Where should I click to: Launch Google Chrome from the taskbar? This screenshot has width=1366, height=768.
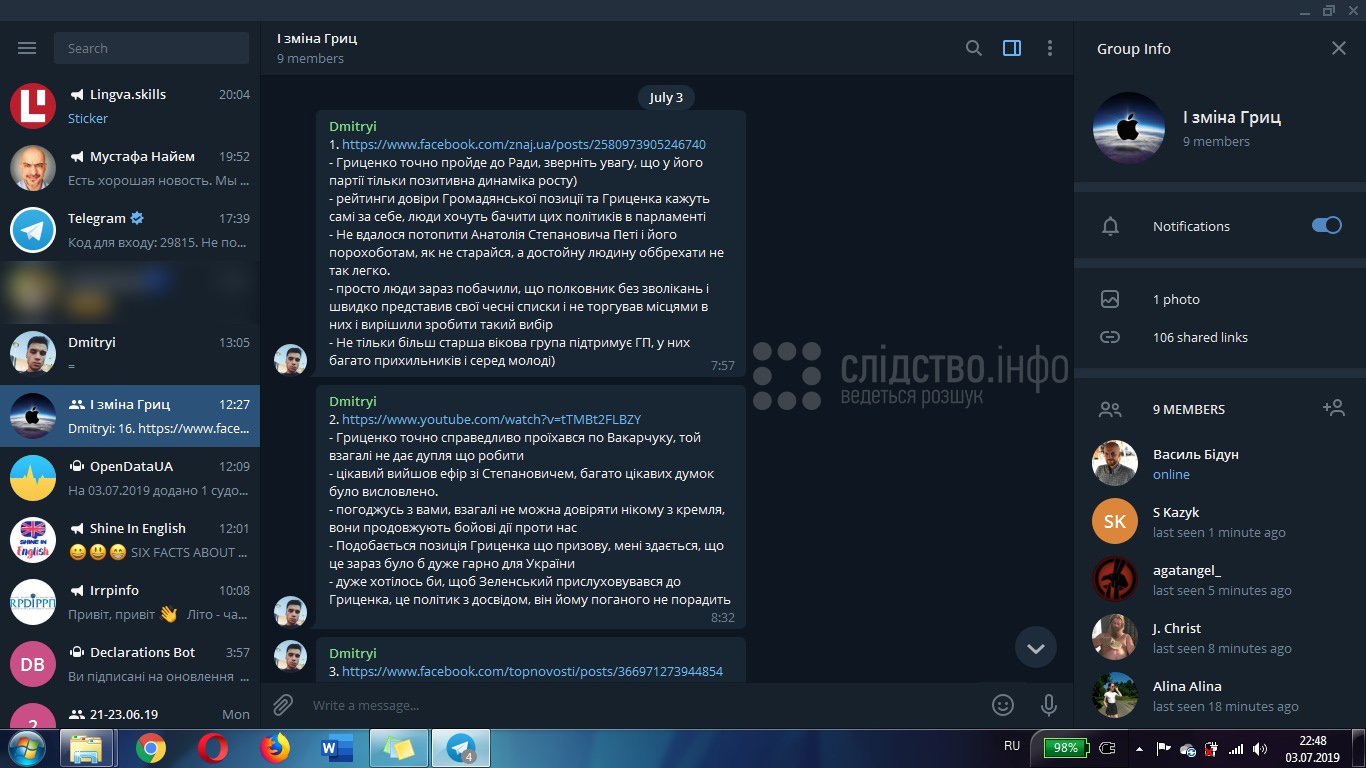point(151,748)
